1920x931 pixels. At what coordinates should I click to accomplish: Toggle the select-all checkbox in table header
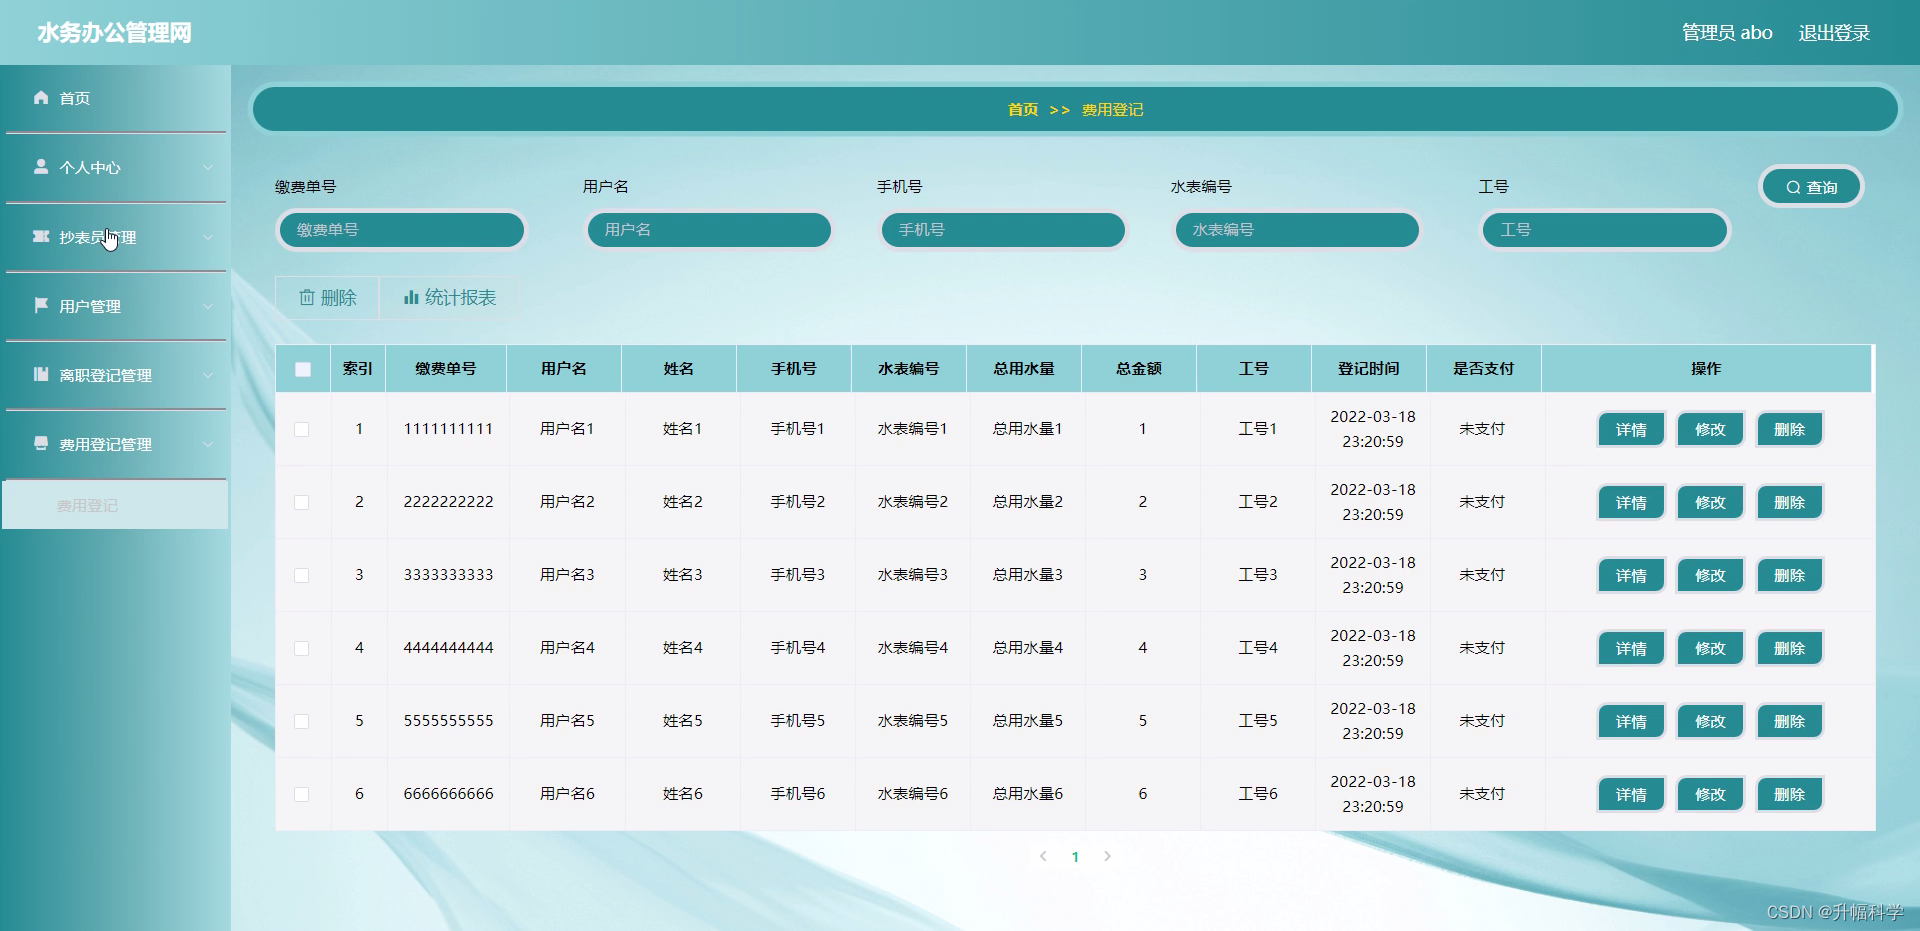[x=303, y=369]
